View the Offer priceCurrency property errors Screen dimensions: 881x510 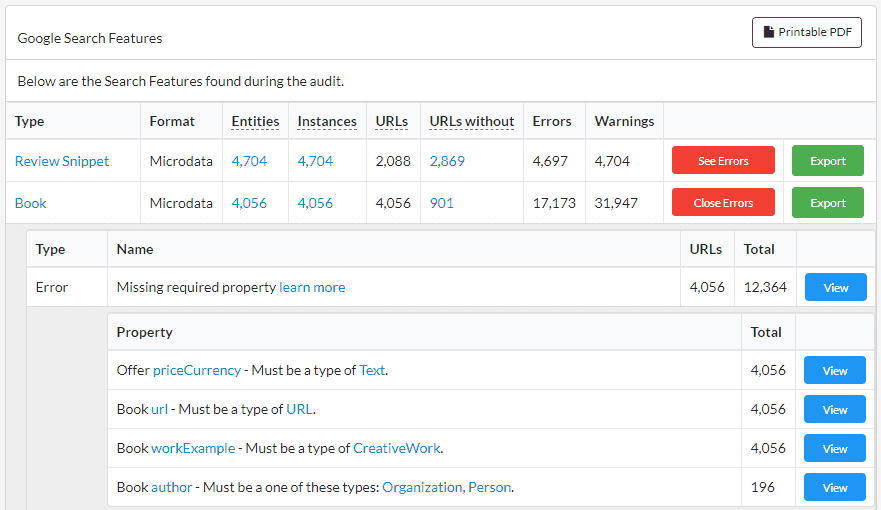pos(834,370)
